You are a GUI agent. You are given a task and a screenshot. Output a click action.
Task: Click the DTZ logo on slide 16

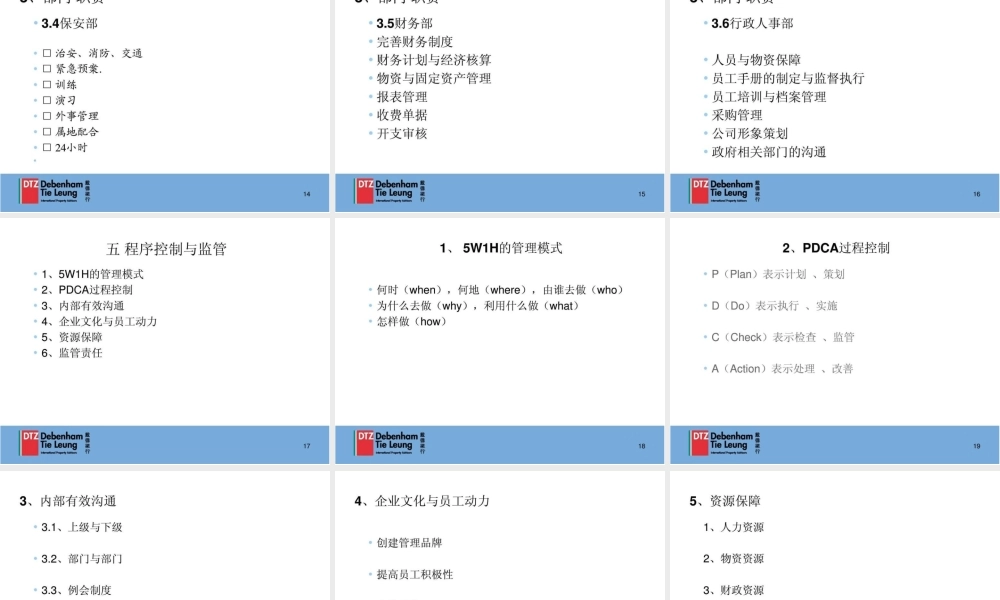pyautogui.click(x=725, y=191)
